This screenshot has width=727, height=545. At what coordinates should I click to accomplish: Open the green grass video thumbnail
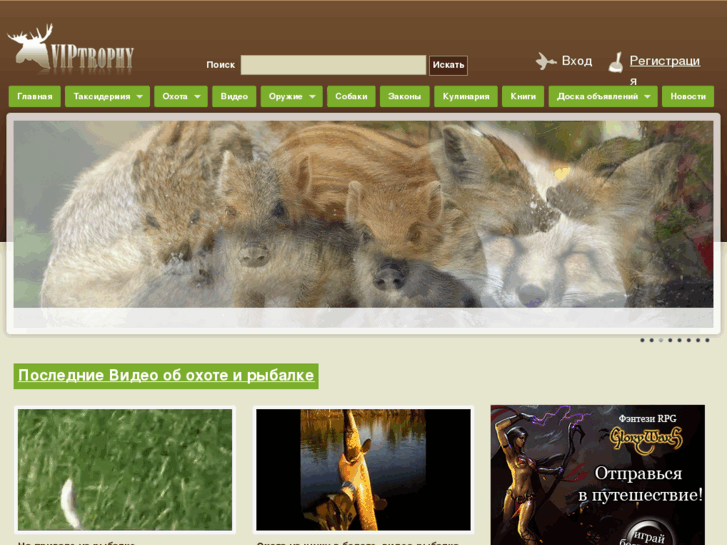click(x=125, y=469)
